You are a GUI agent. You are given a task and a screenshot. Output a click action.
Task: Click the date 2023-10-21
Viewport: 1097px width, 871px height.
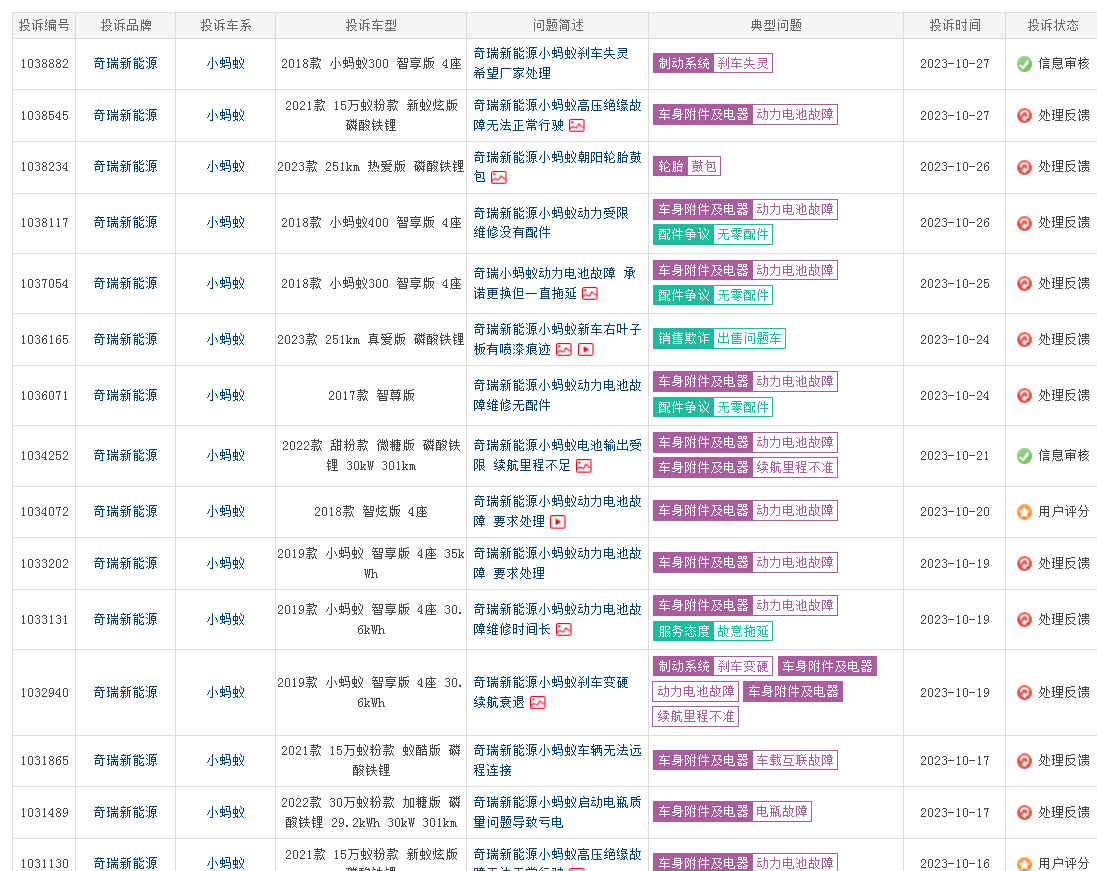[954, 456]
